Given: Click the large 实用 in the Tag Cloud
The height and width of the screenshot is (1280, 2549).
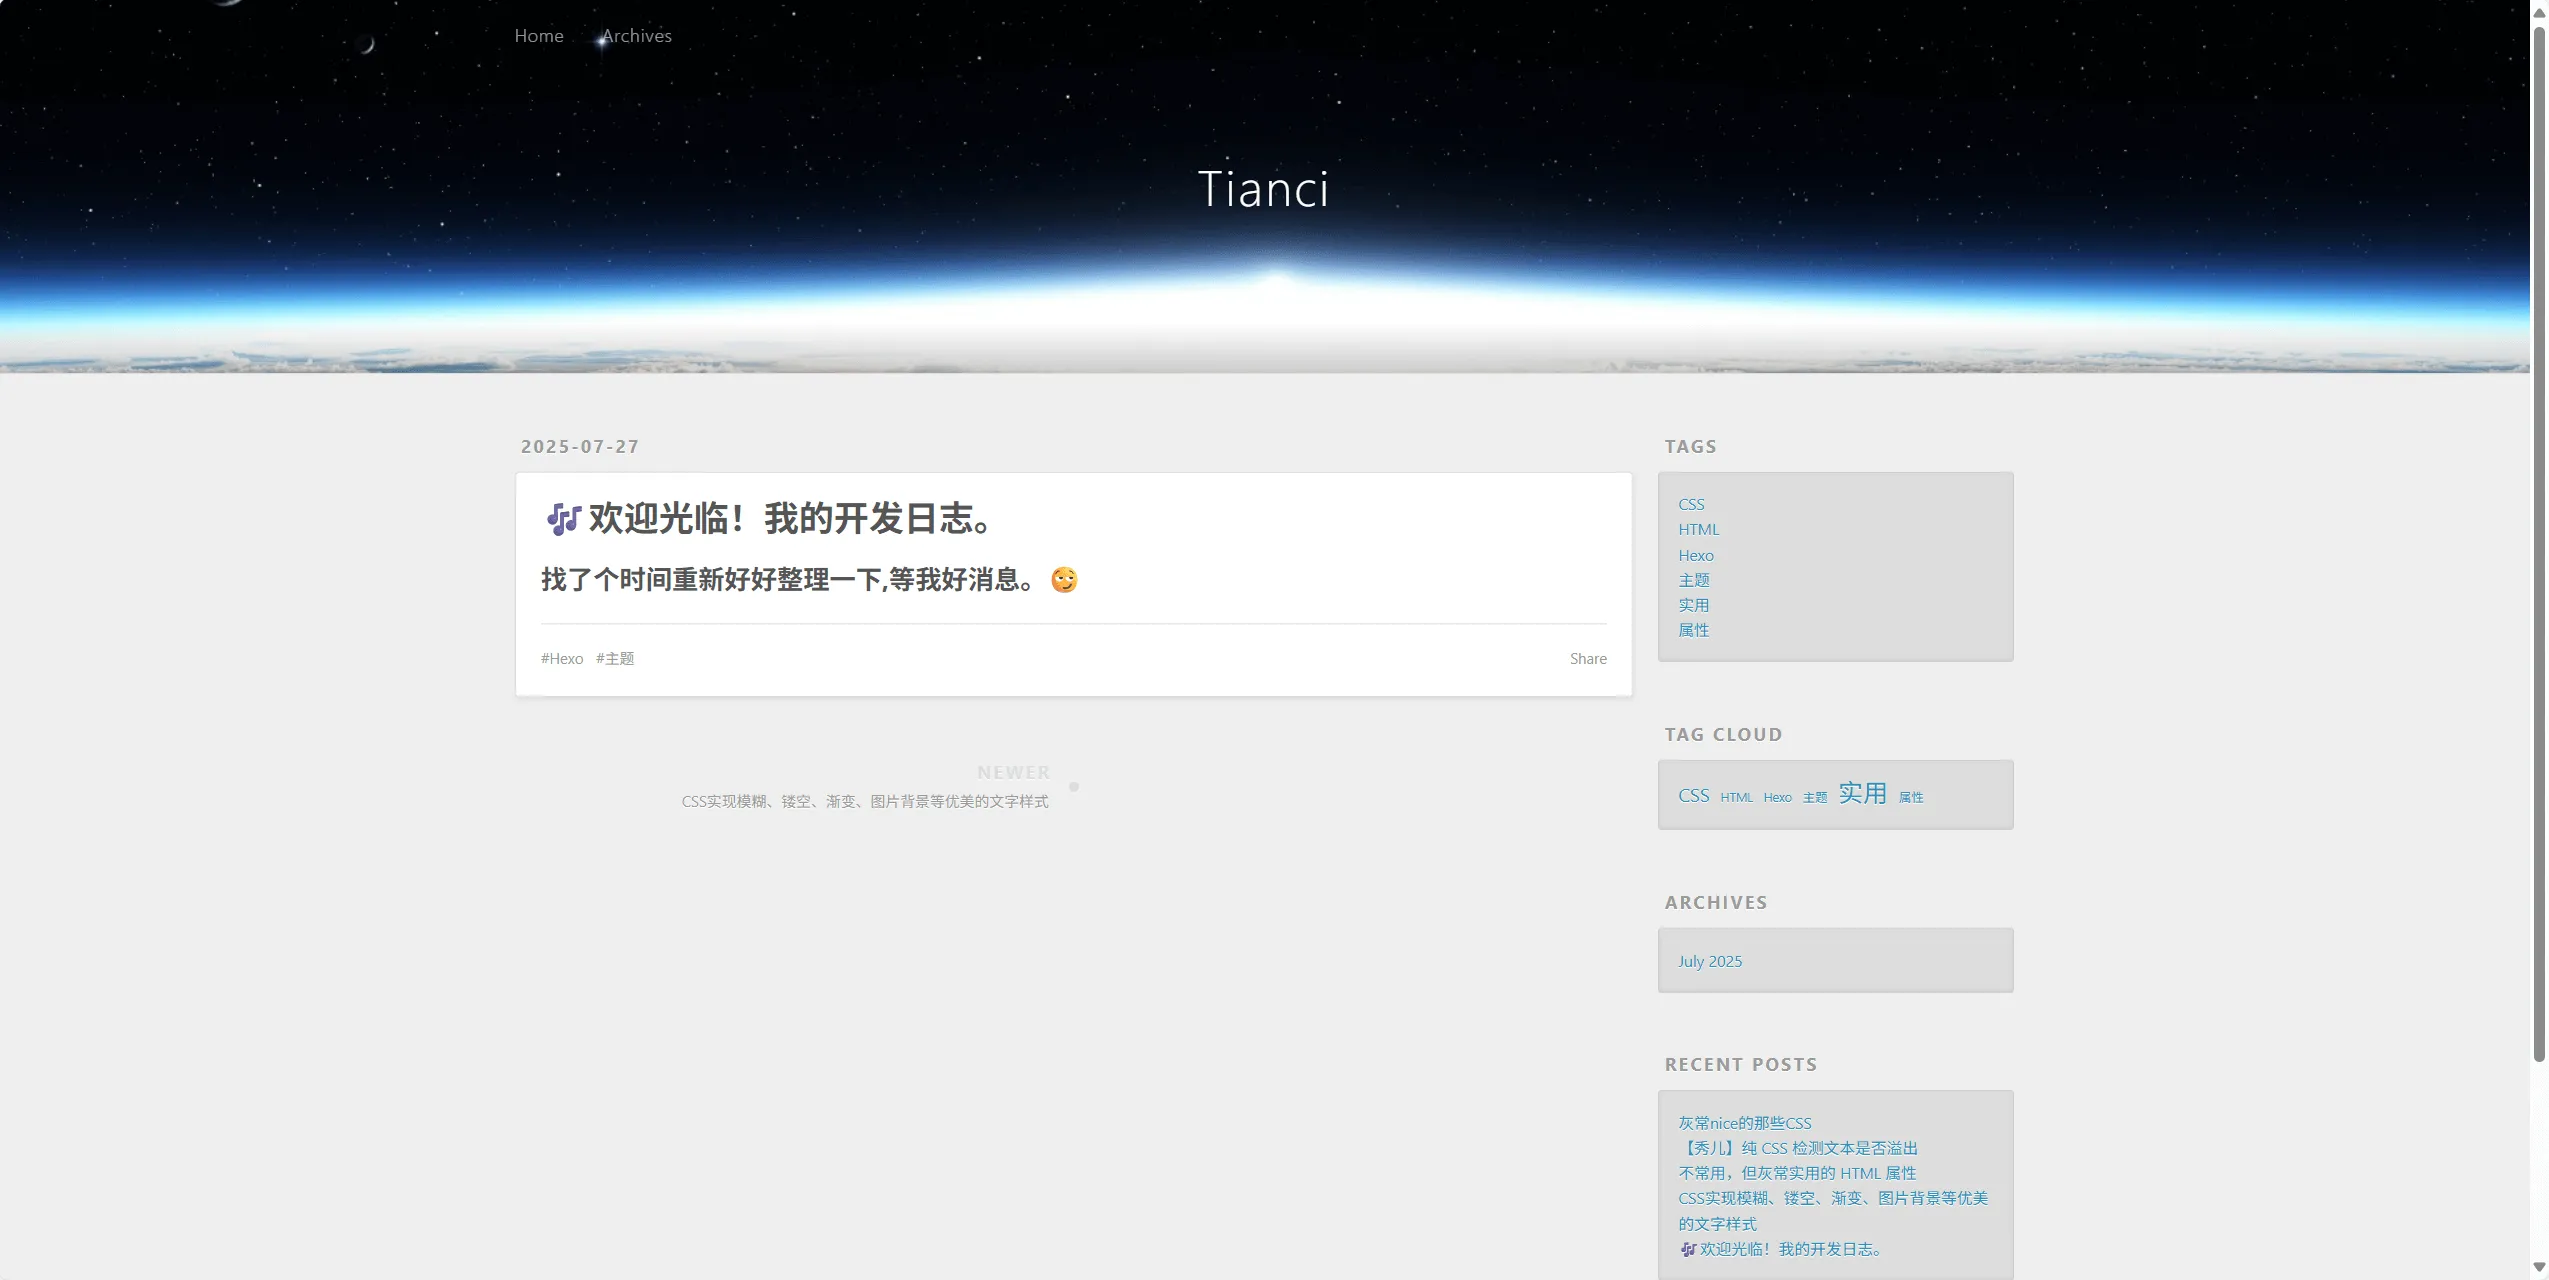Looking at the screenshot, I should (1863, 794).
